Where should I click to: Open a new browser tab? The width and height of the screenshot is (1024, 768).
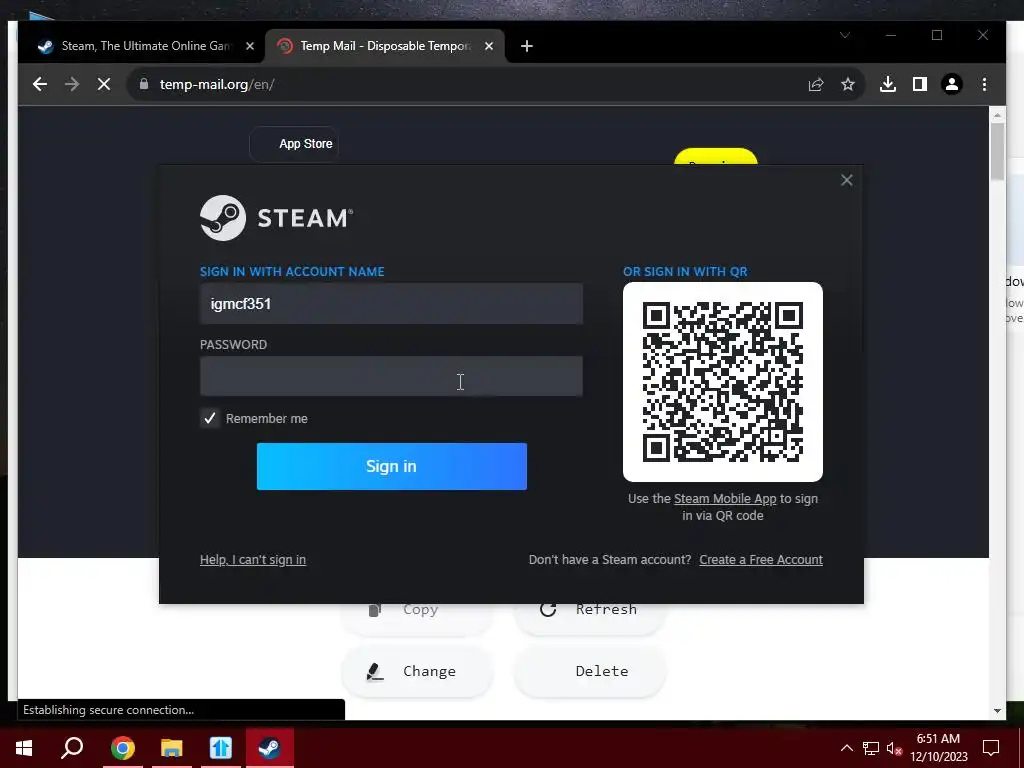tap(527, 46)
